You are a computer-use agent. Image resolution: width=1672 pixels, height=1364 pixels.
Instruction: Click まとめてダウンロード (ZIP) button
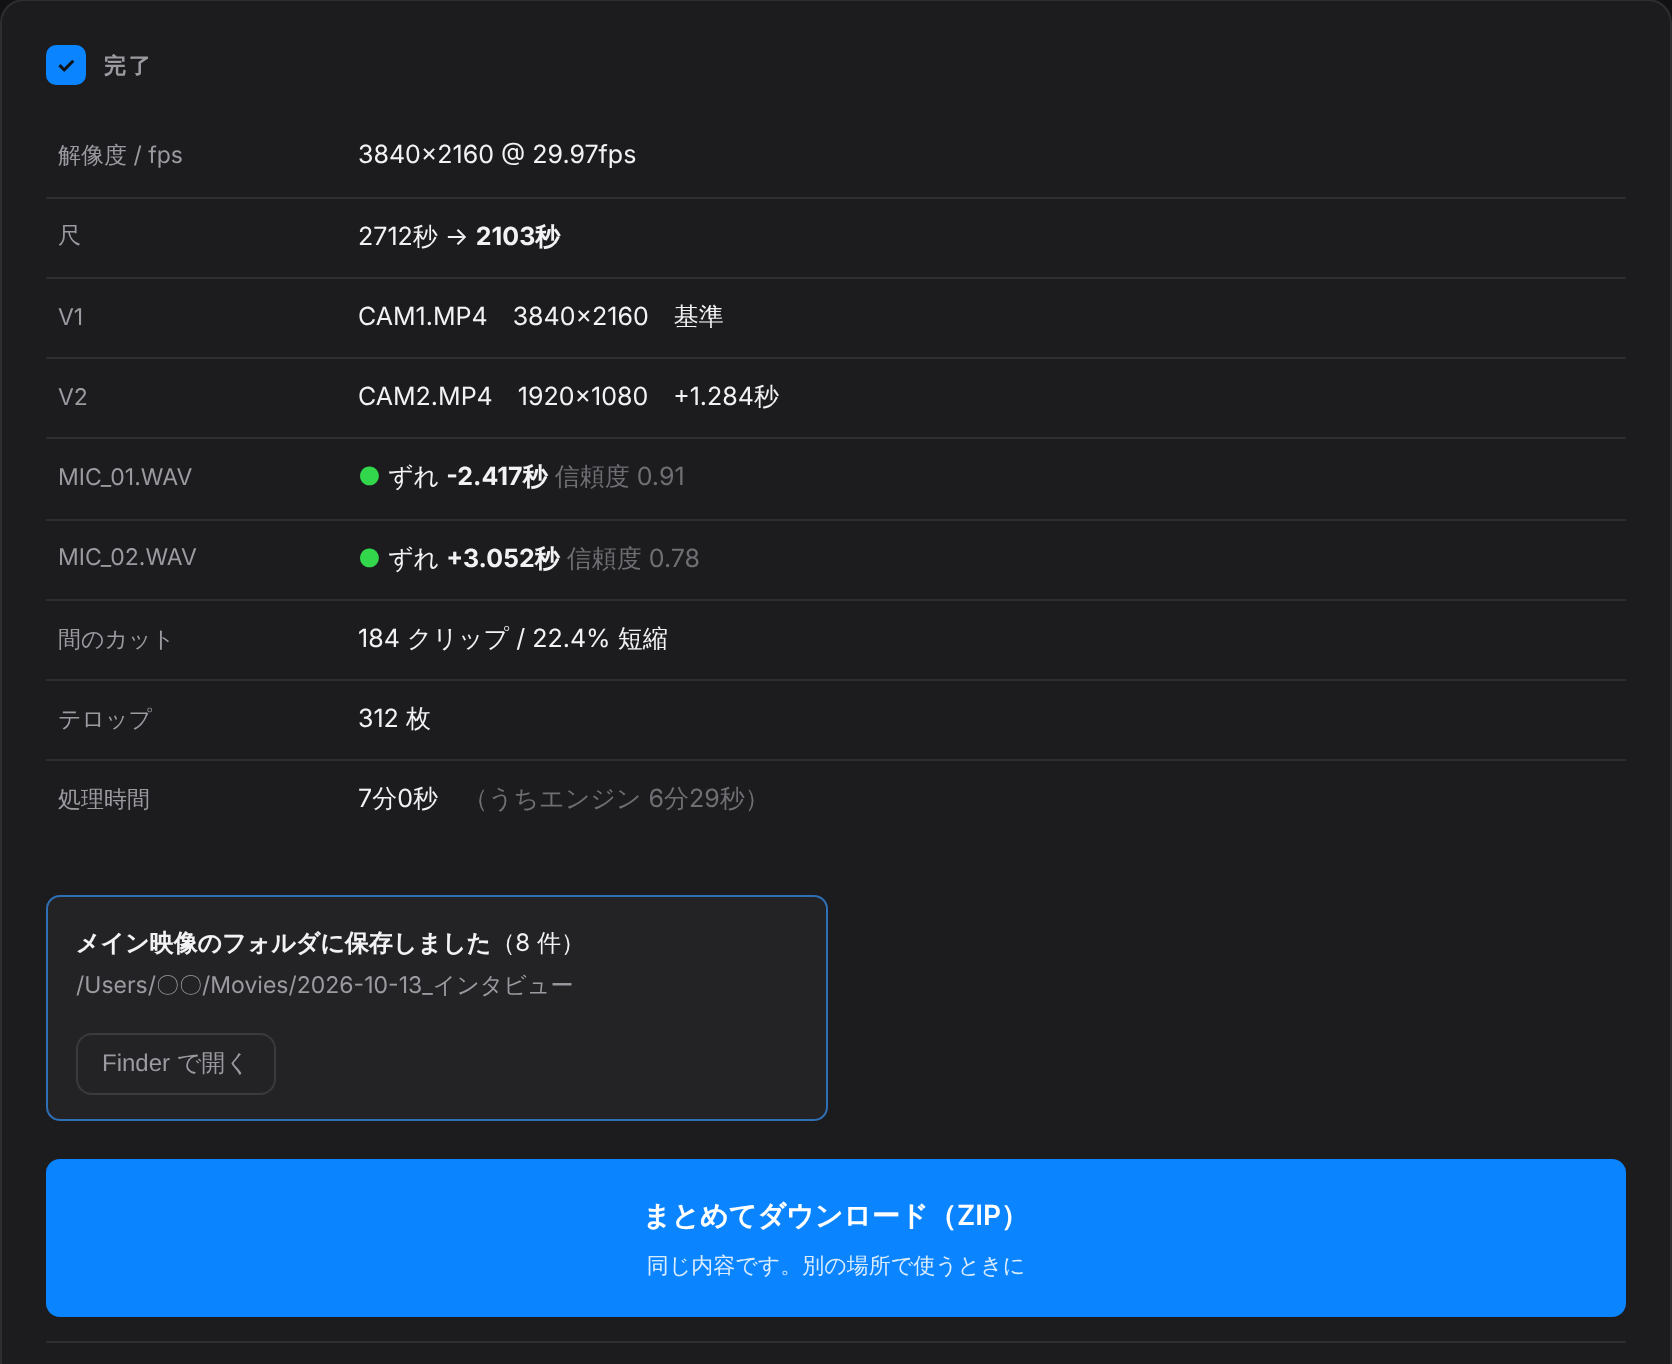coord(836,1238)
